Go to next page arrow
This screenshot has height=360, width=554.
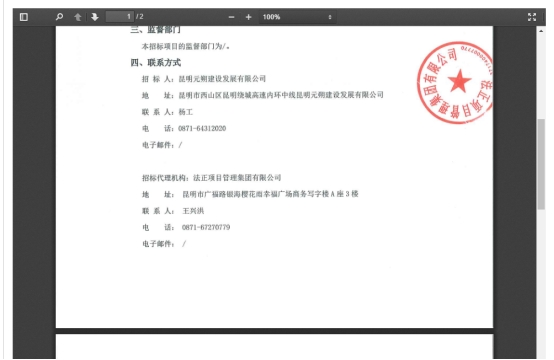95,17
